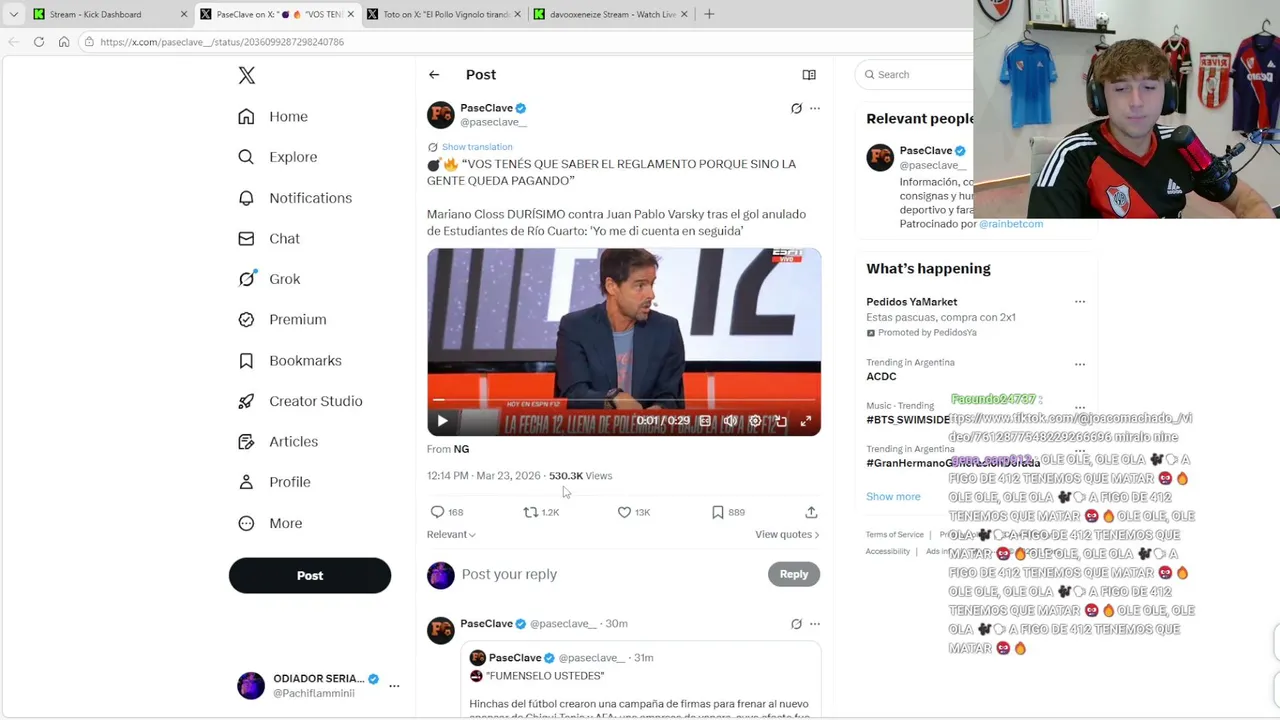Click Terms of Service footer link
Screen dimensions: 1280x720
[894, 535]
